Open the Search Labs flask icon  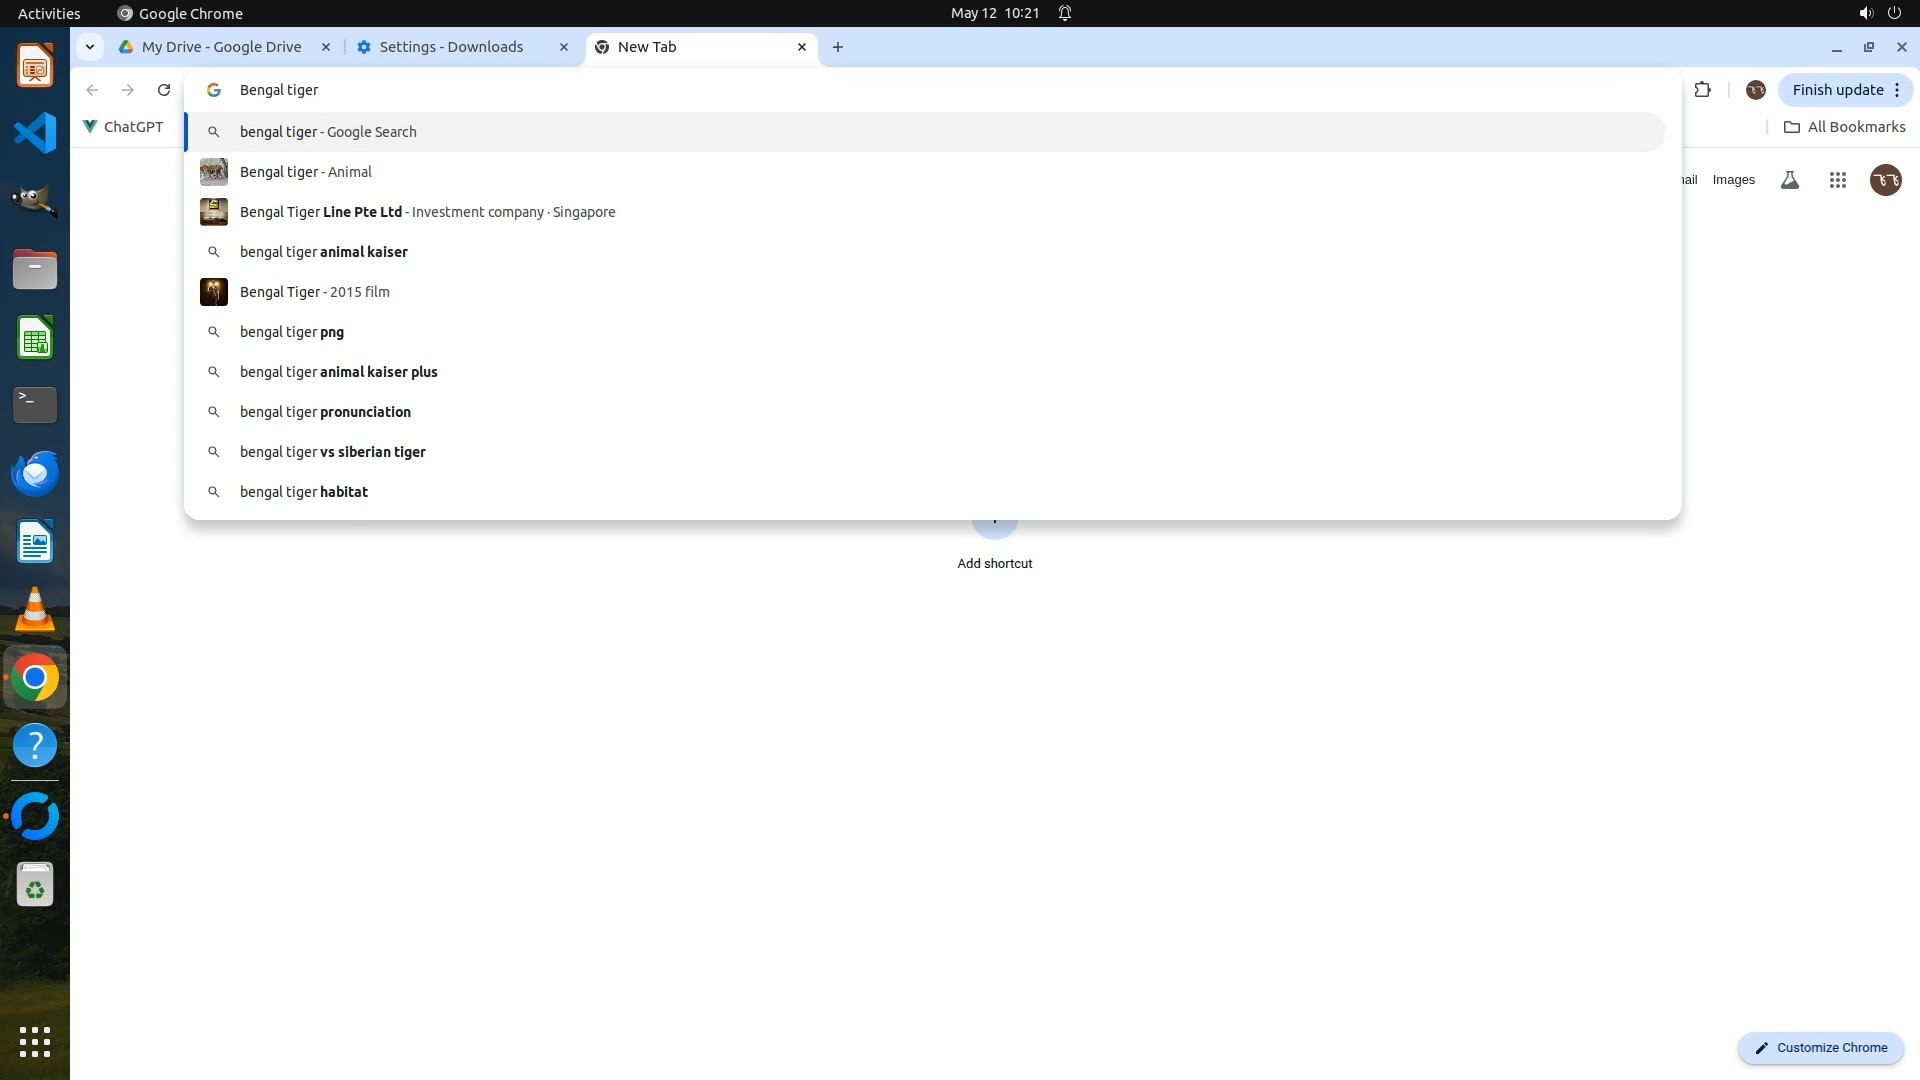point(1789,180)
